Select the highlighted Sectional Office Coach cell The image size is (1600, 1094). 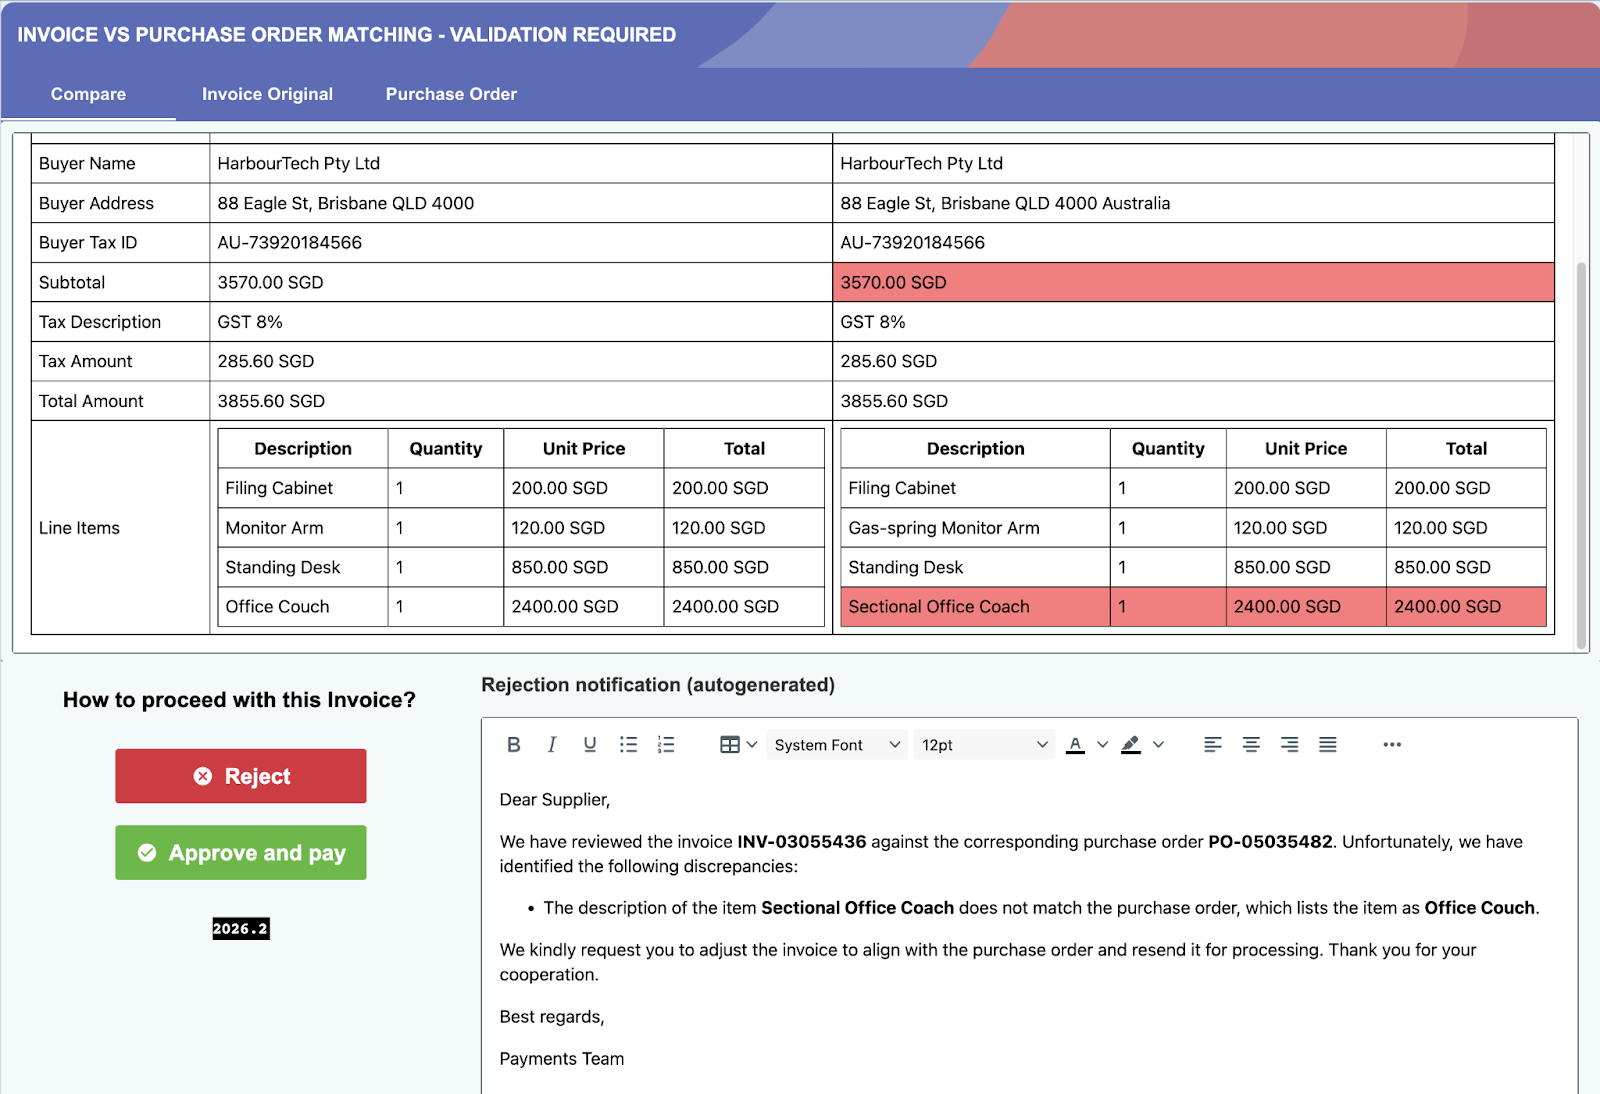click(975, 607)
